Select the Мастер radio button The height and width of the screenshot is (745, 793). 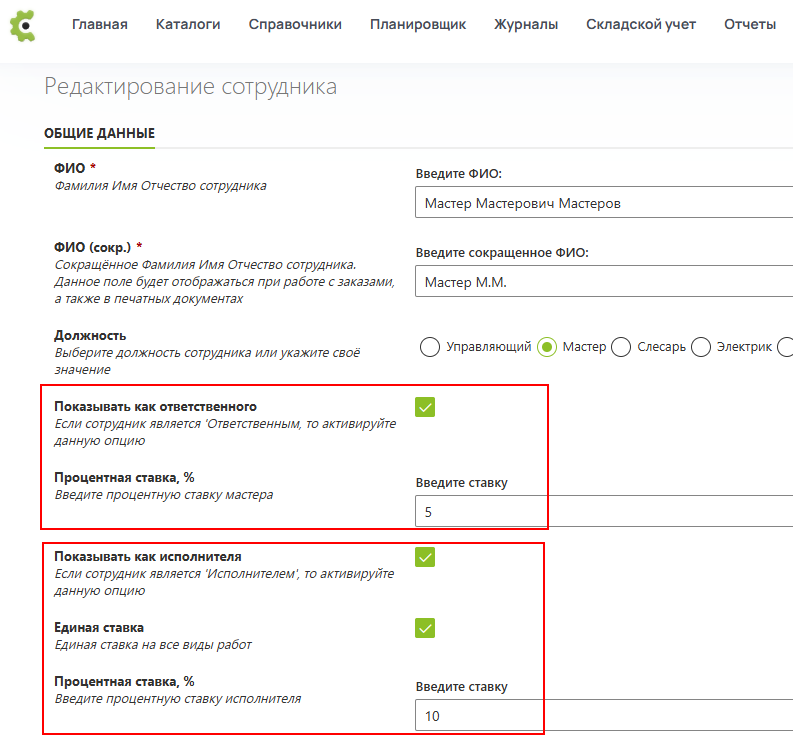(547, 347)
